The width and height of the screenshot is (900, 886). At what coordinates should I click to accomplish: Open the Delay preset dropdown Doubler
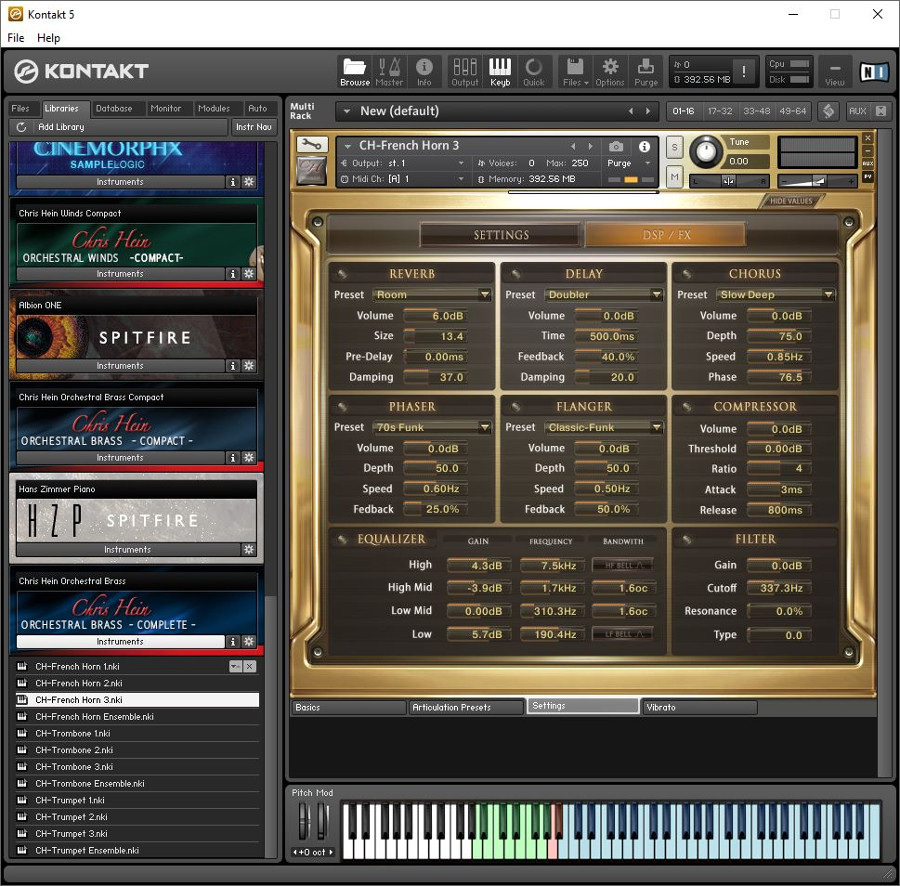pyautogui.click(x=603, y=294)
